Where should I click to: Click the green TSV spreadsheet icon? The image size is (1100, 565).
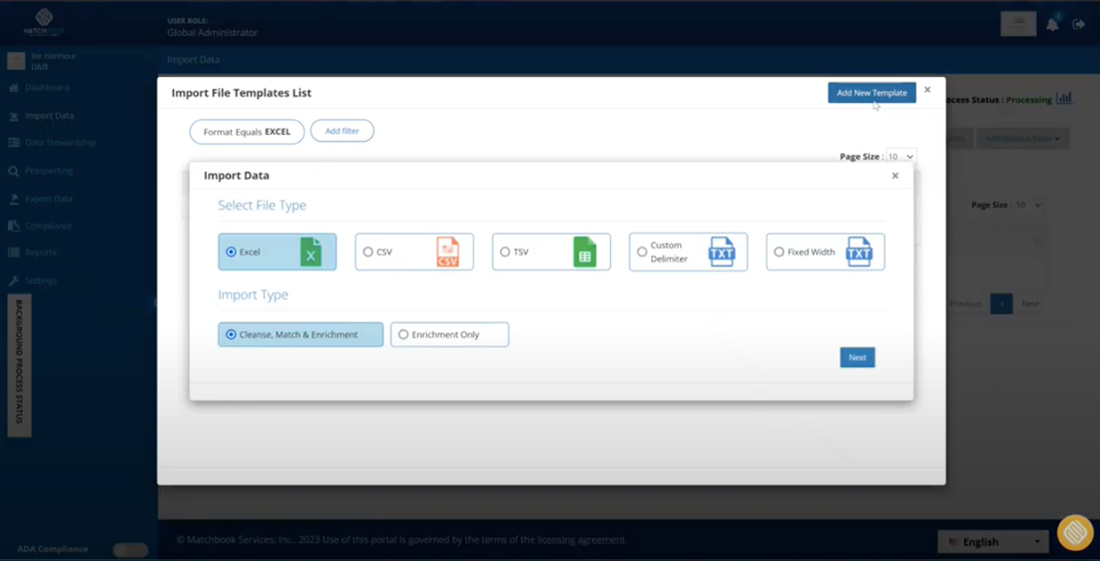(x=584, y=252)
